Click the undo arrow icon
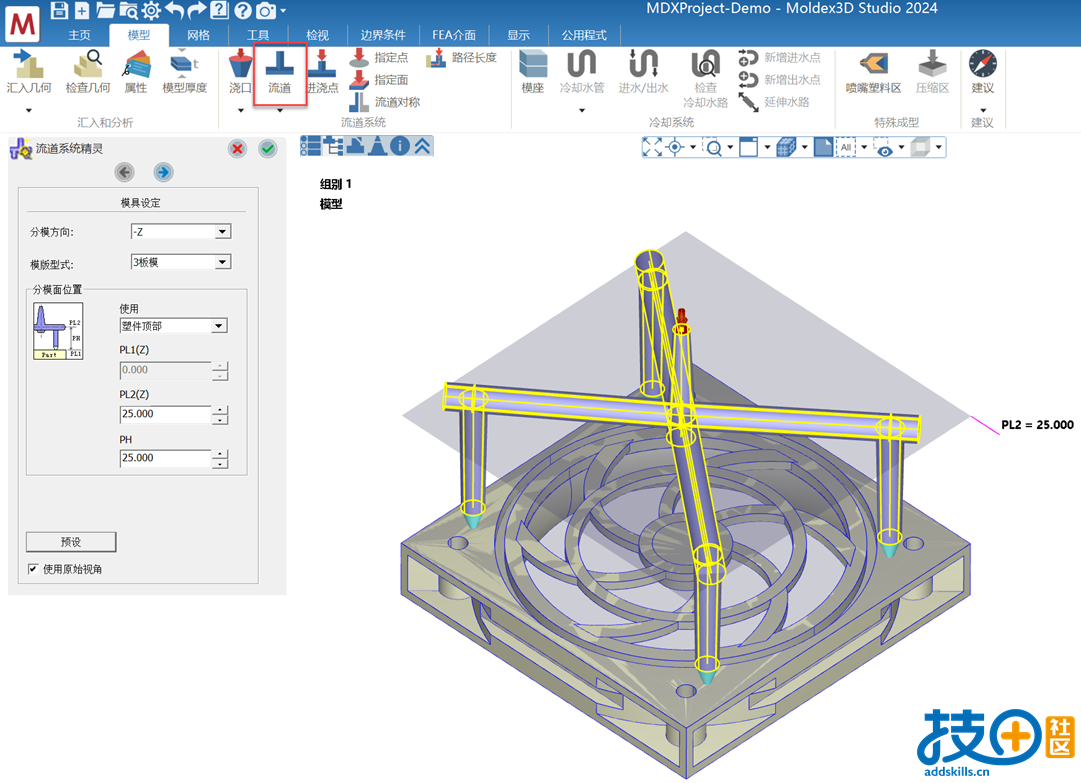Viewport: 1081px width, 783px height. (x=174, y=10)
